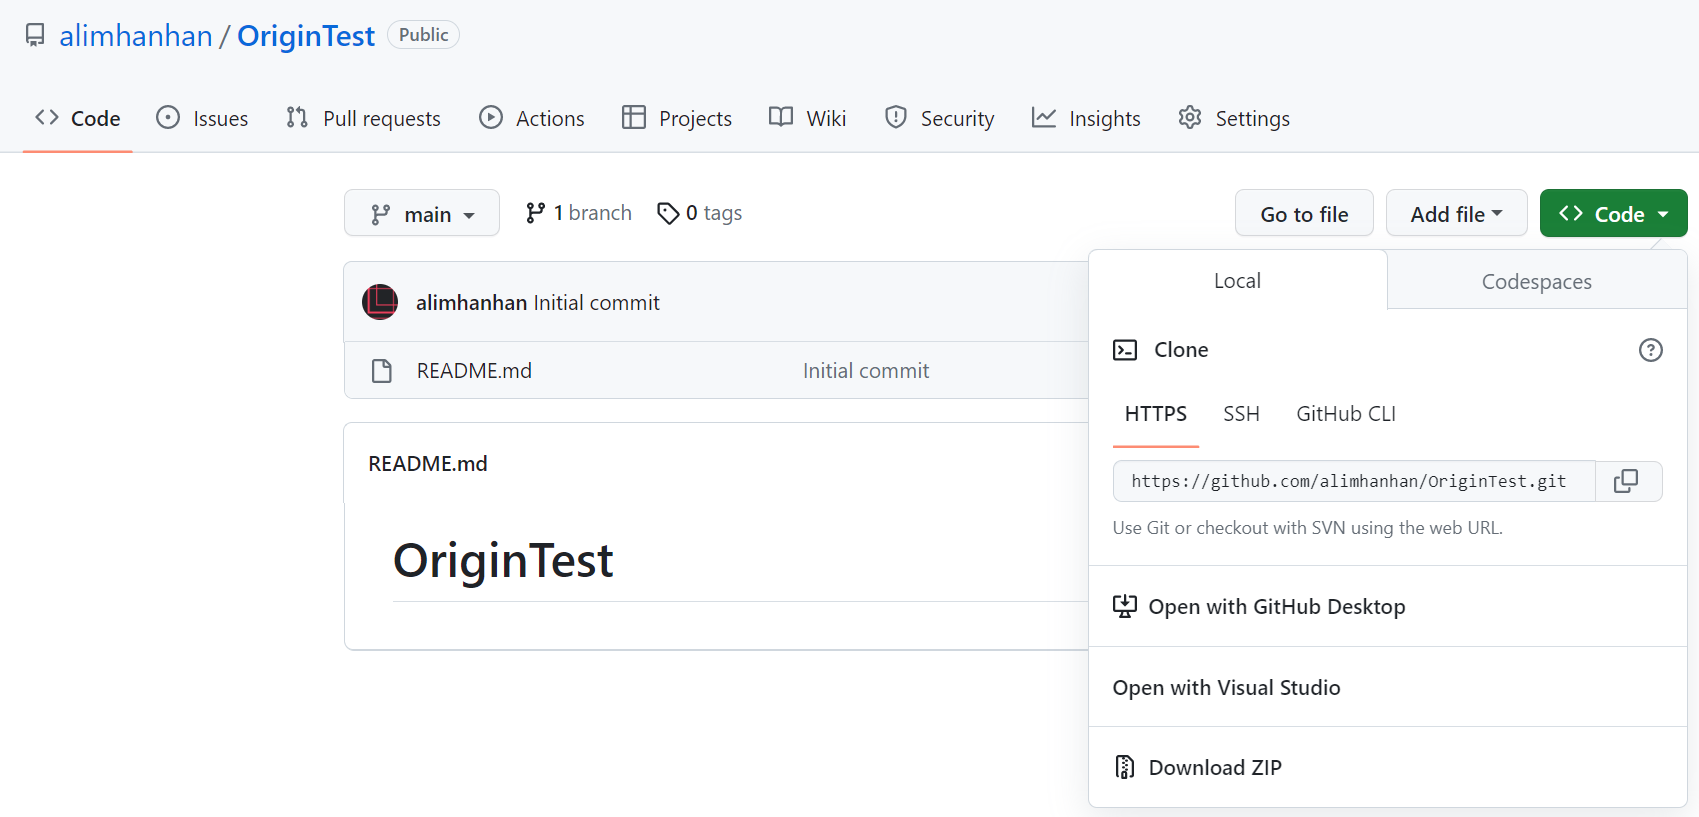Click the Go to file button
Screen dimensions: 1699x817
1304,213
